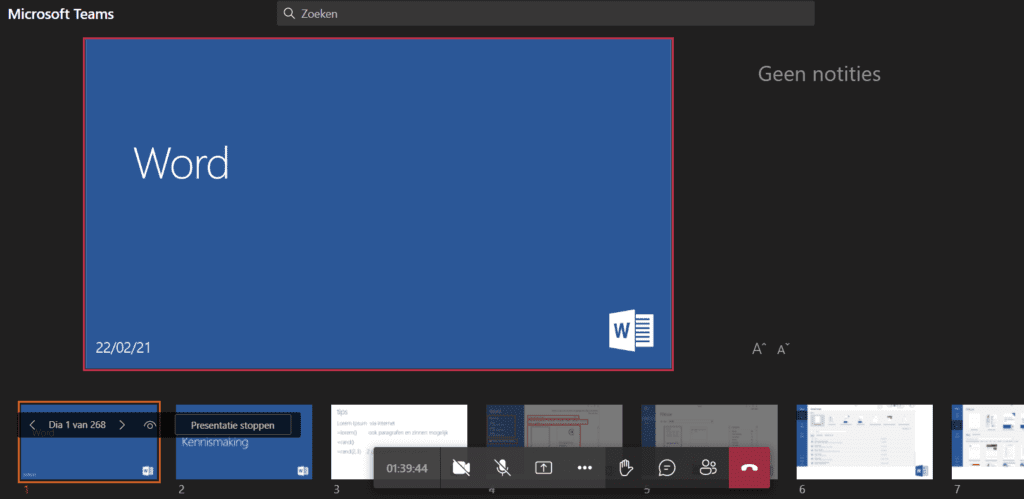Open more actions ellipsis menu
The width and height of the screenshot is (1024, 499).
click(584, 468)
